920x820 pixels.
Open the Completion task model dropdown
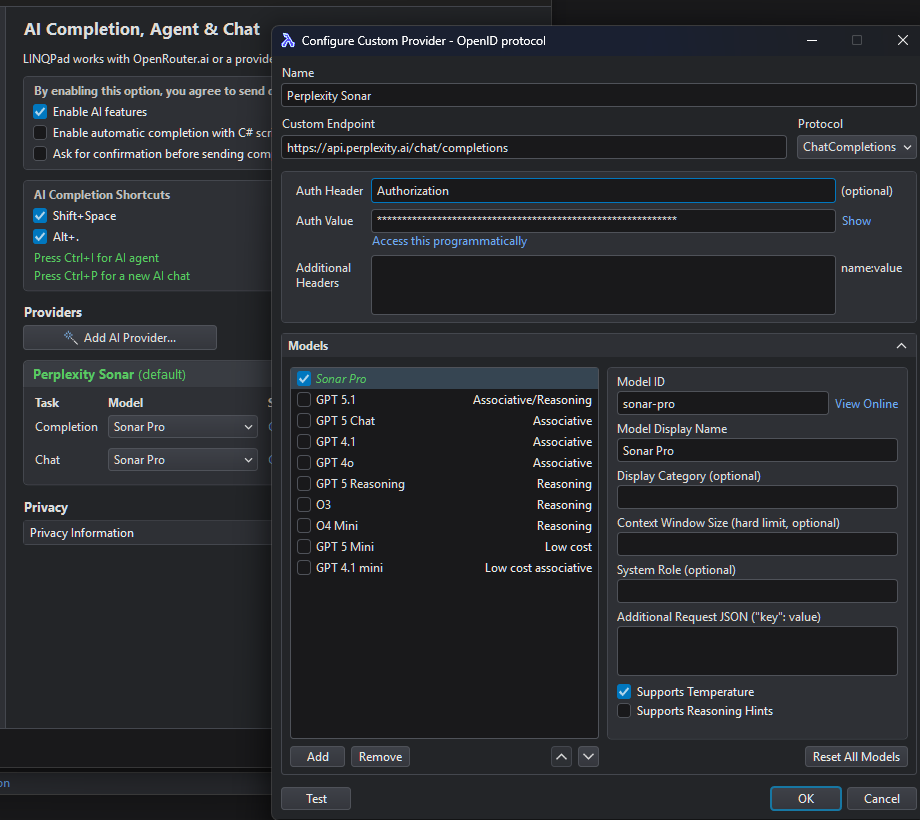point(183,427)
